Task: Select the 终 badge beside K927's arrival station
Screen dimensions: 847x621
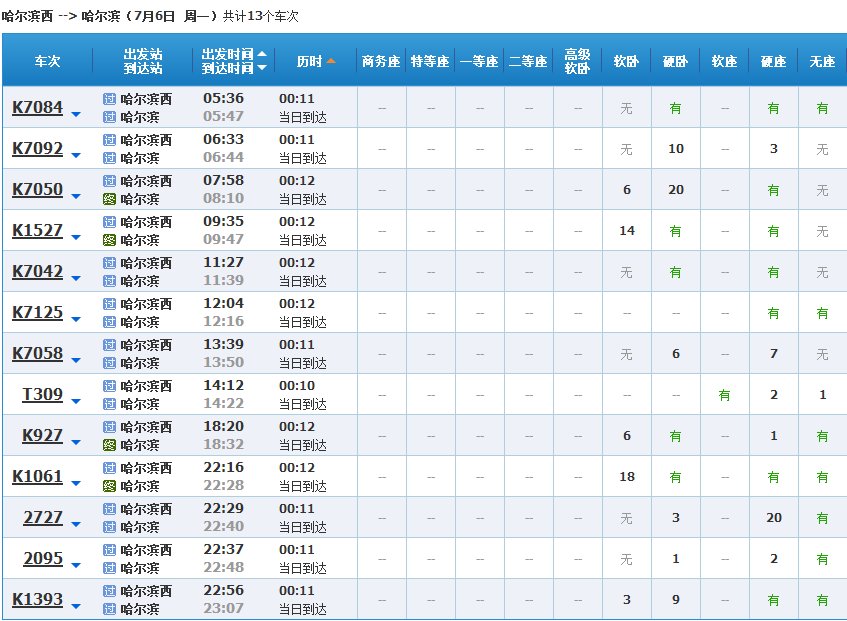Action: pos(108,442)
